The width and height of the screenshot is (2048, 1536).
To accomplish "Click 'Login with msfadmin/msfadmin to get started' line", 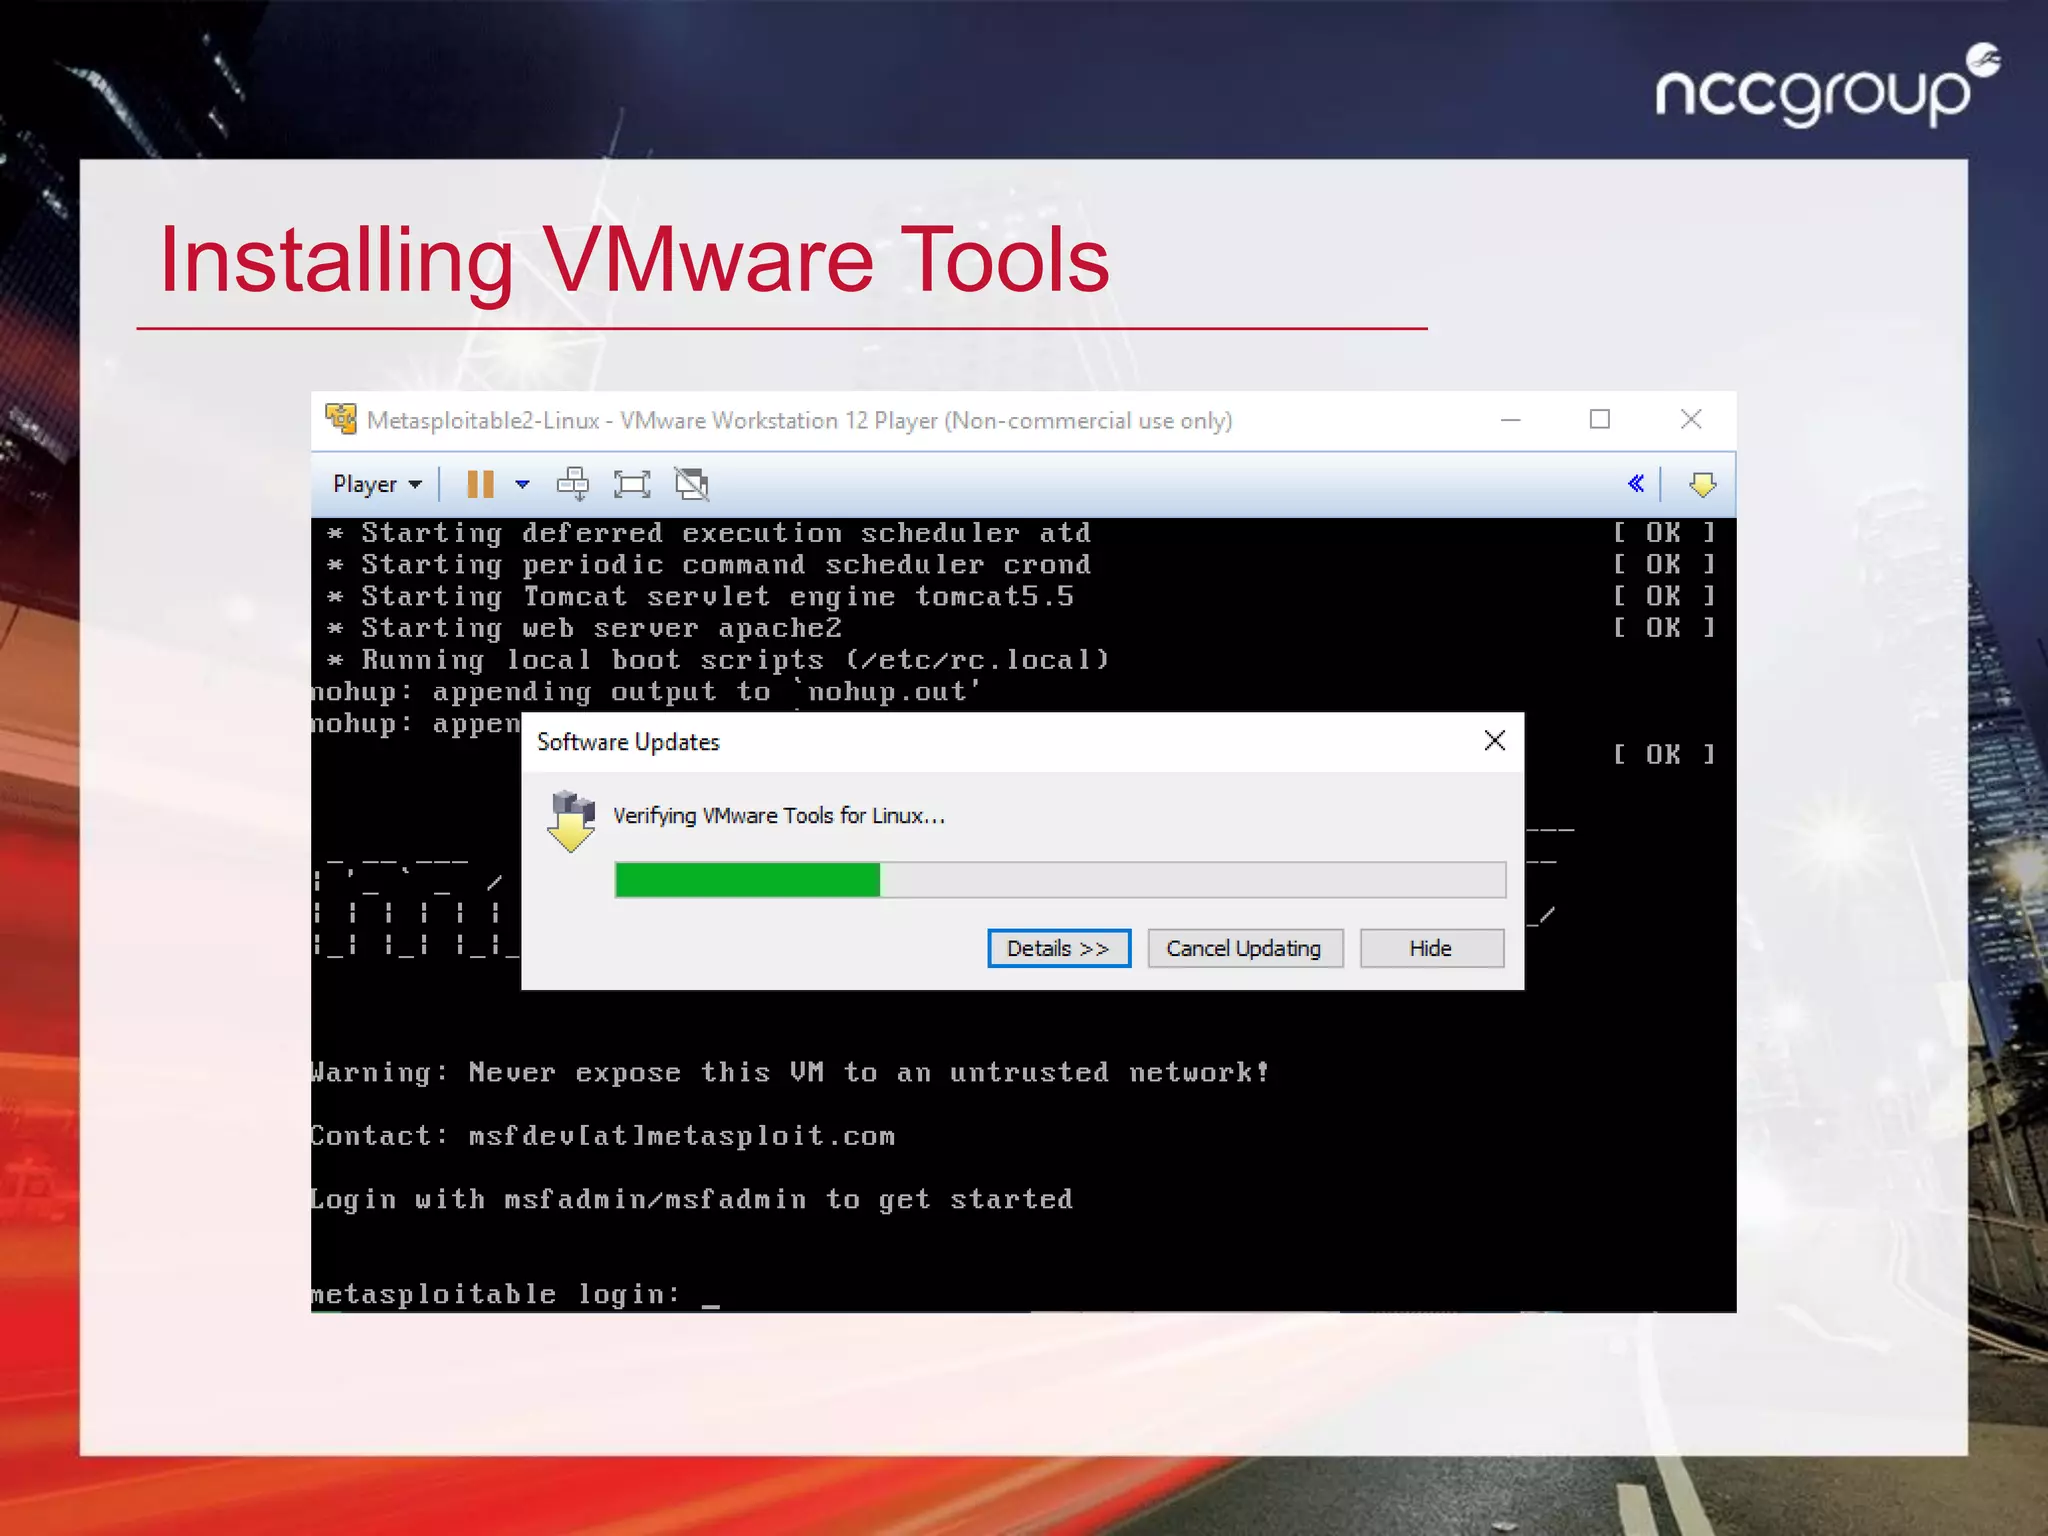I will pos(692,1200).
